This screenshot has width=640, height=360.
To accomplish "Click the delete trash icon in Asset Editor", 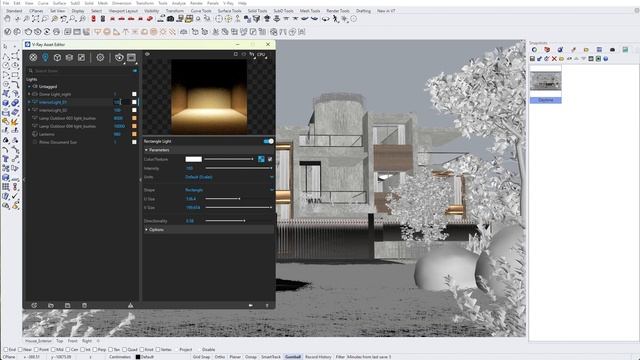I will coord(84,305).
